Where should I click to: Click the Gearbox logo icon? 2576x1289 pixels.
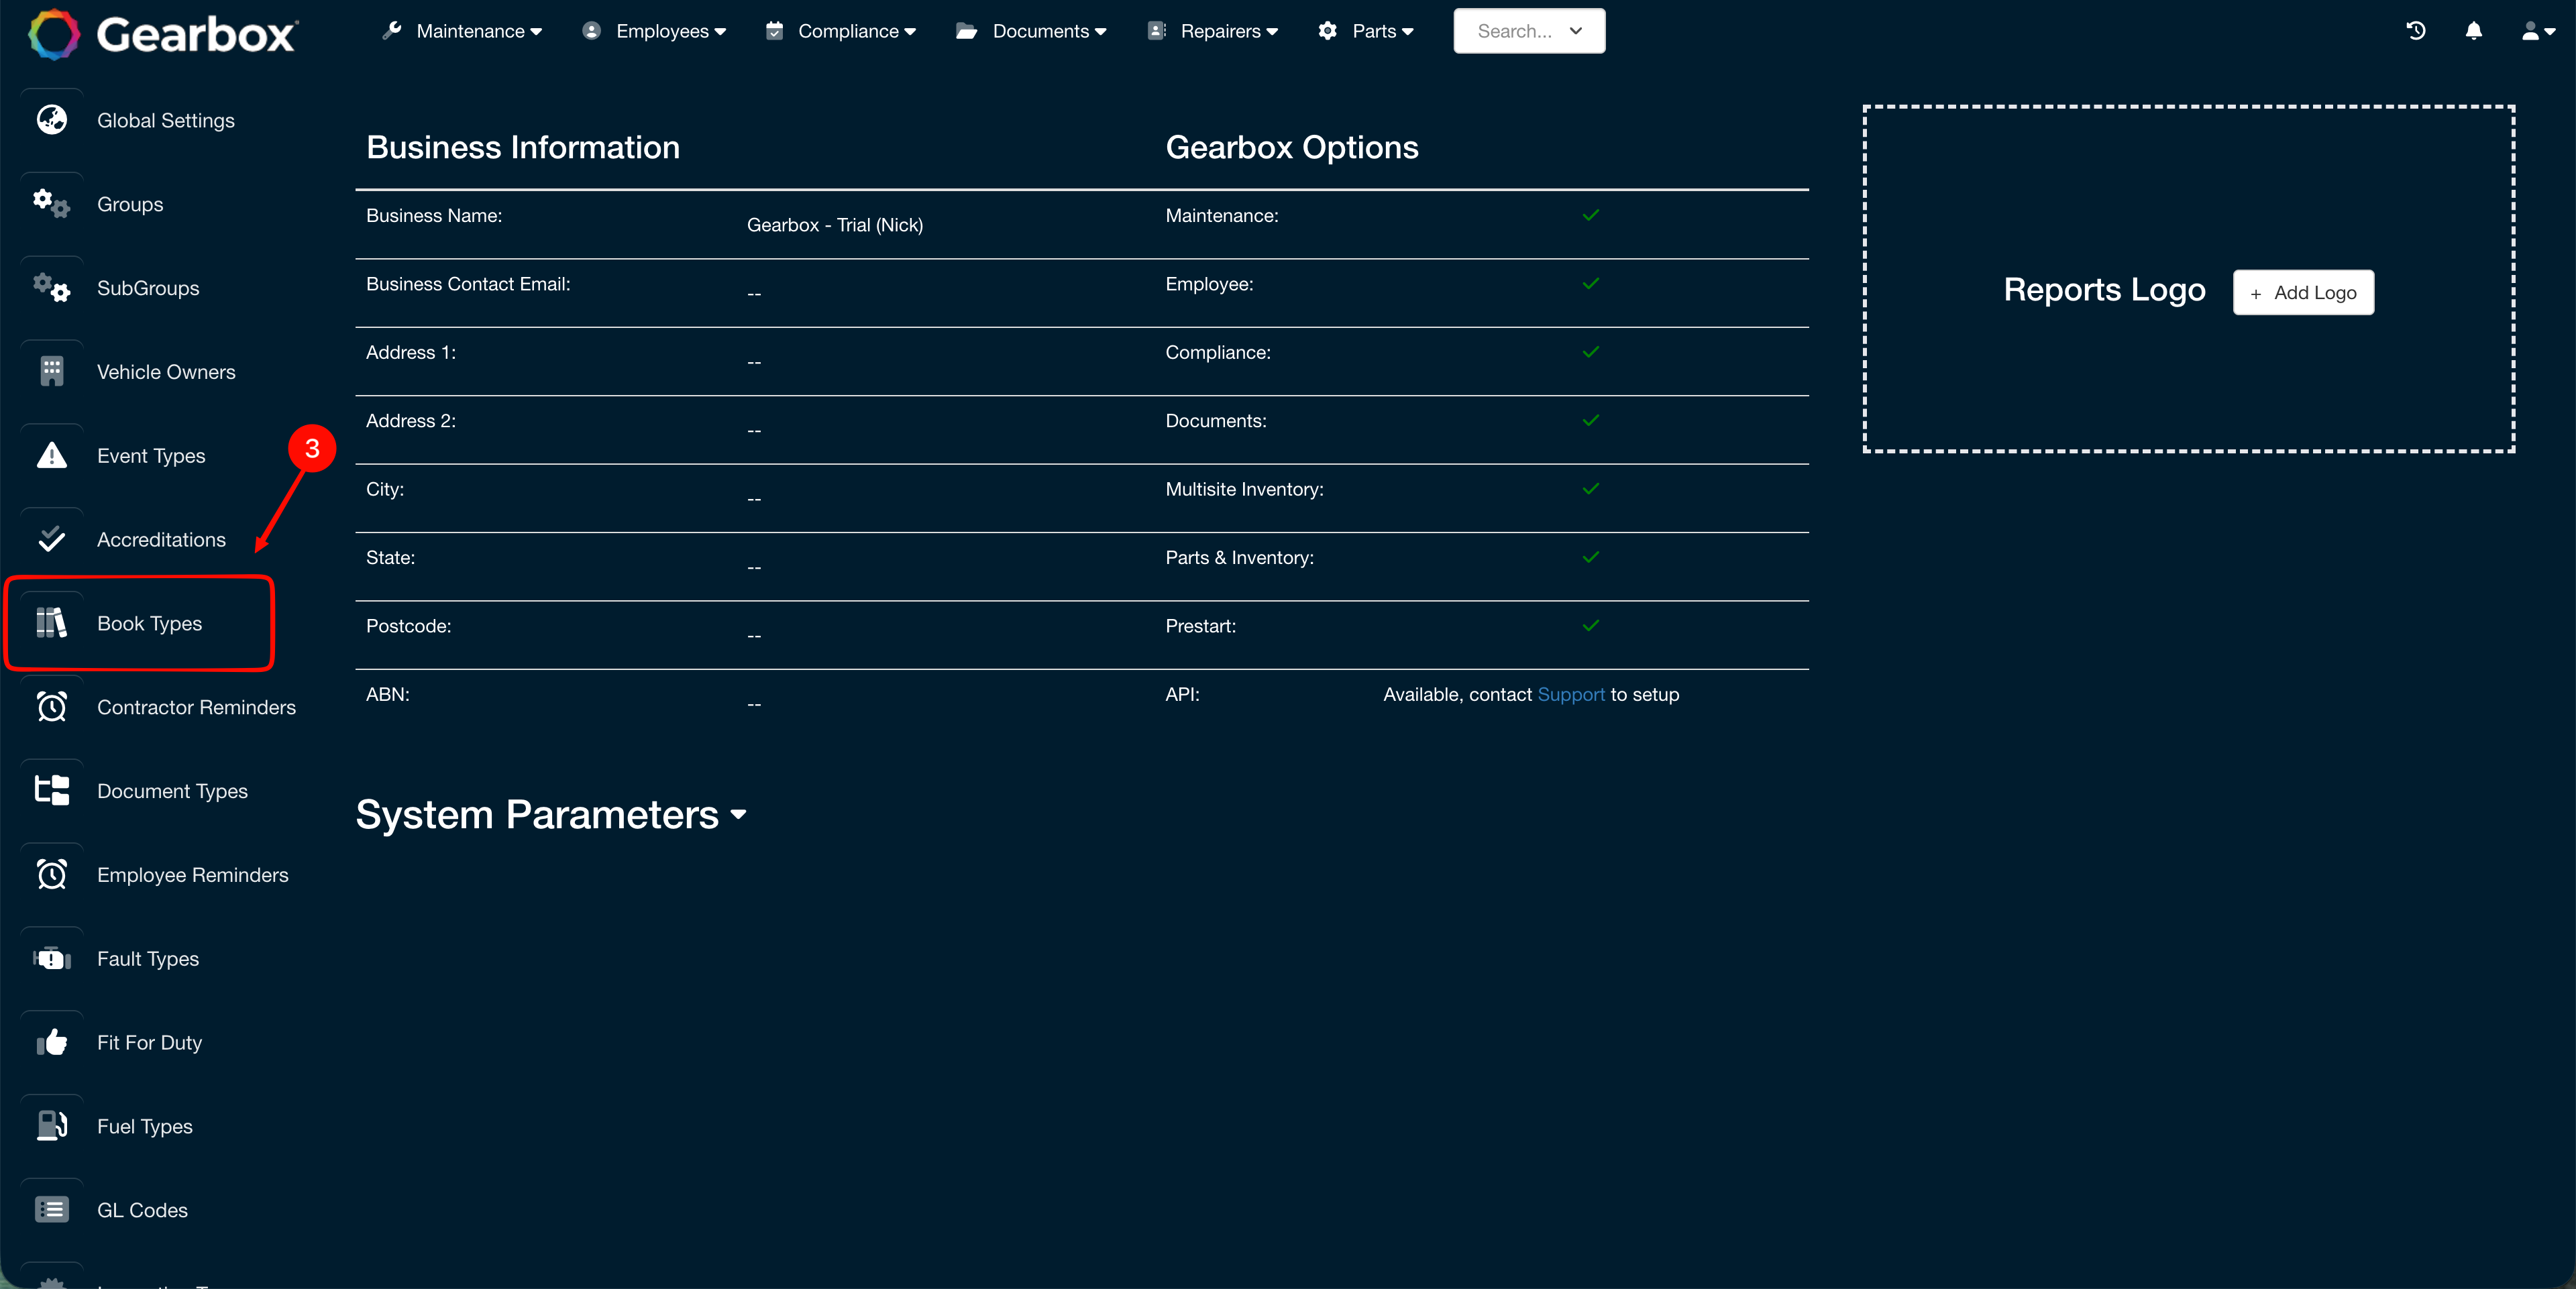[x=53, y=35]
